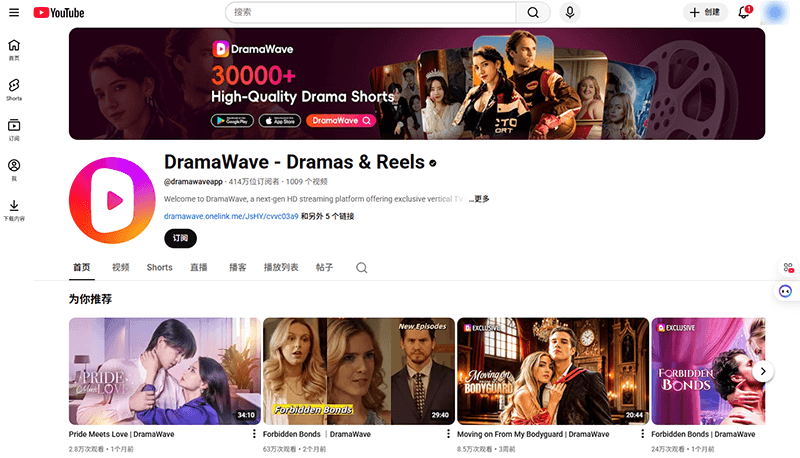Screen dimensions: 800x458
Task: Start voice search with microphone icon
Action: pos(570,13)
